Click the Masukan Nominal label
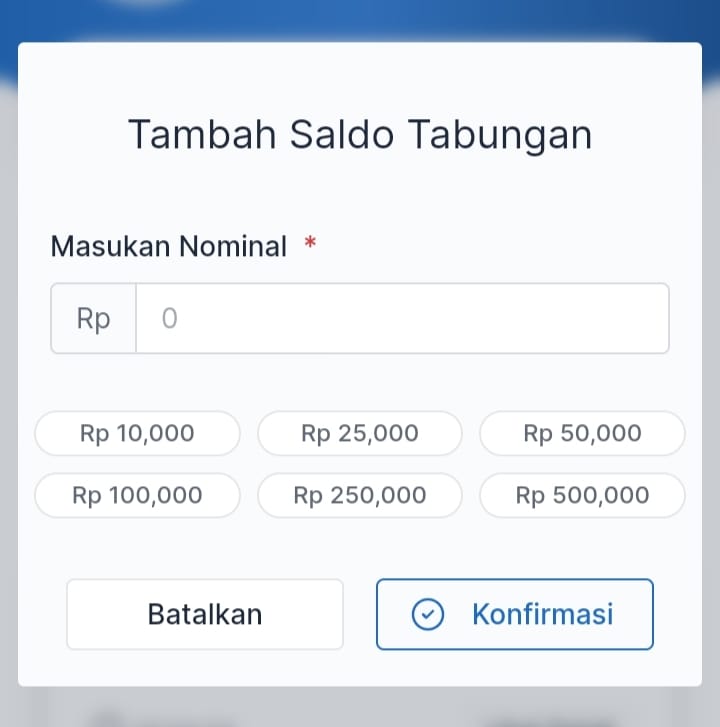Viewport: 720px width, 727px height. point(169,246)
